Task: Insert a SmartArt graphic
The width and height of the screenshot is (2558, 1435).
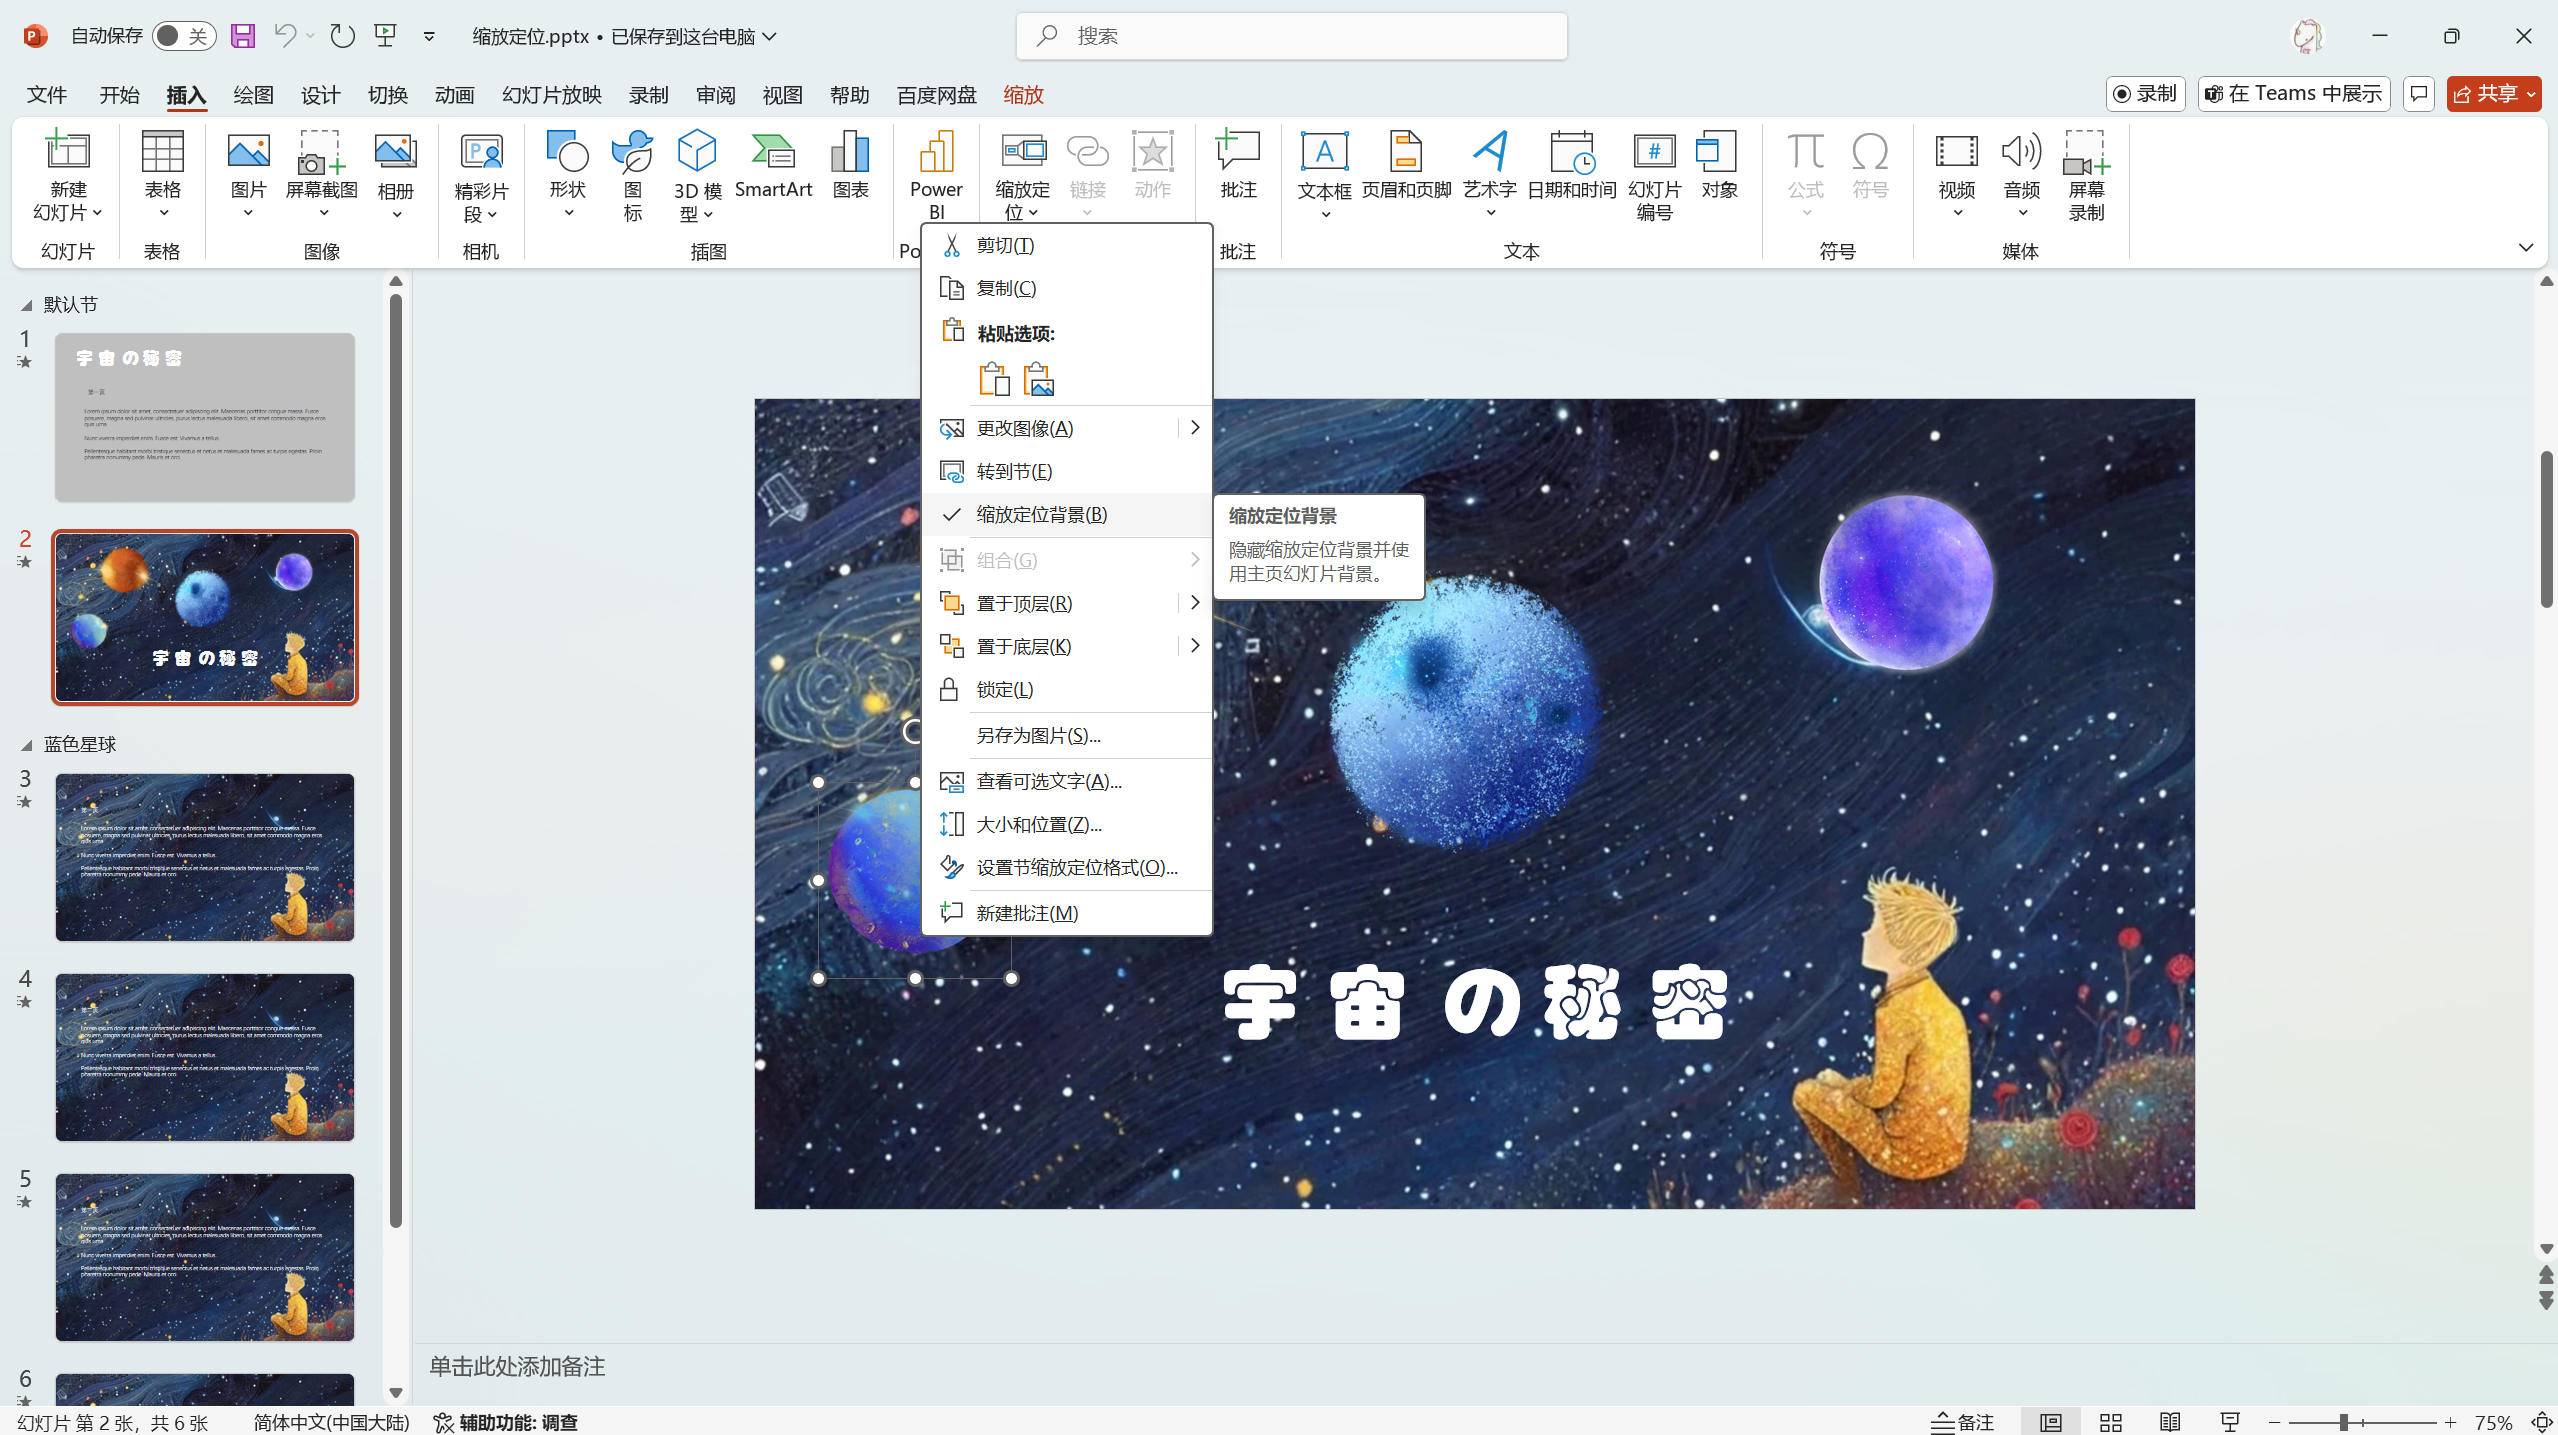Action: [x=773, y=166]
